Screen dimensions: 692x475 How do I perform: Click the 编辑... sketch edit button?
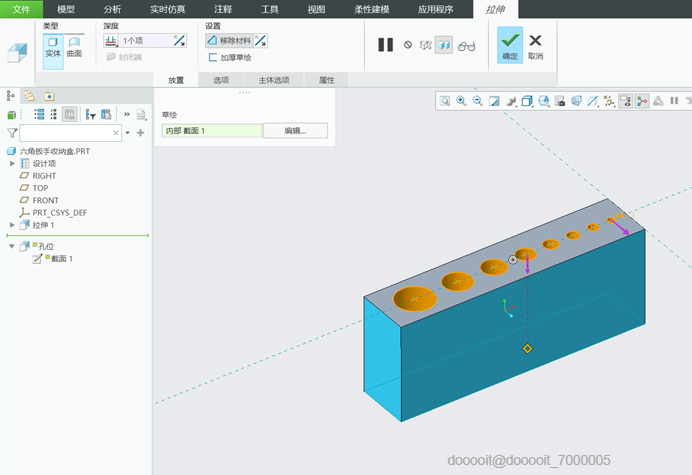tap(294, 130)
